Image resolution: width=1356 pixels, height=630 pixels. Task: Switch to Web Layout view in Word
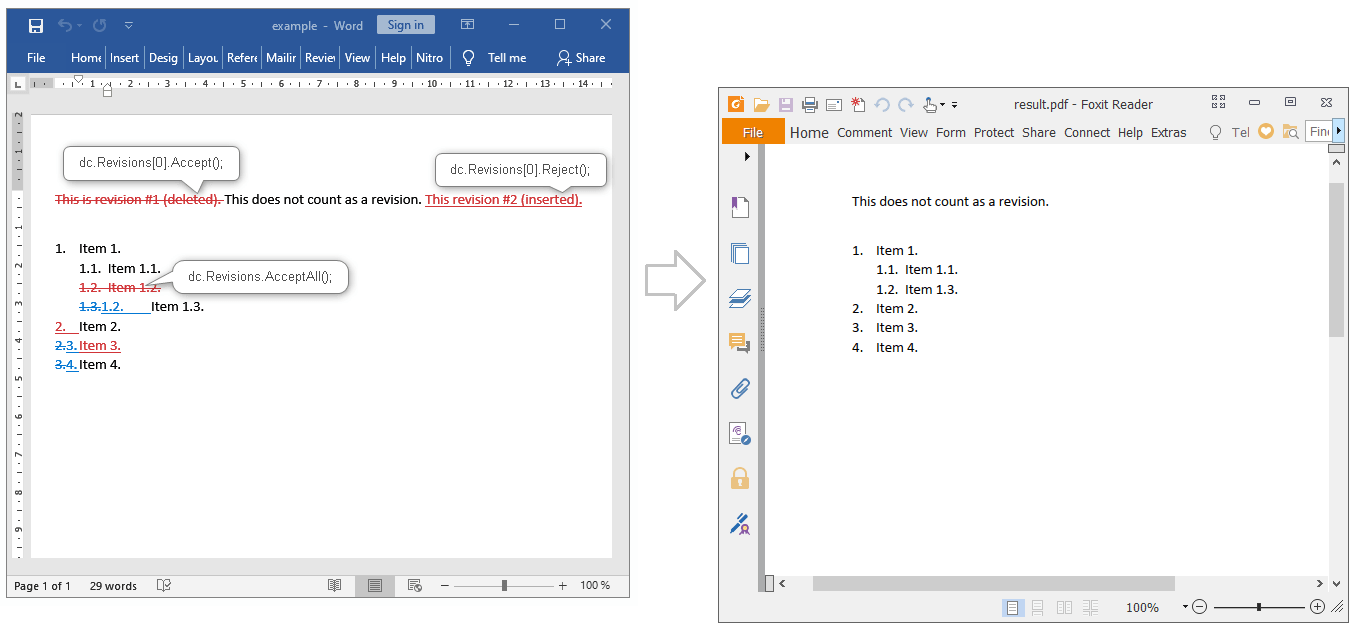[x=414, y=585]
